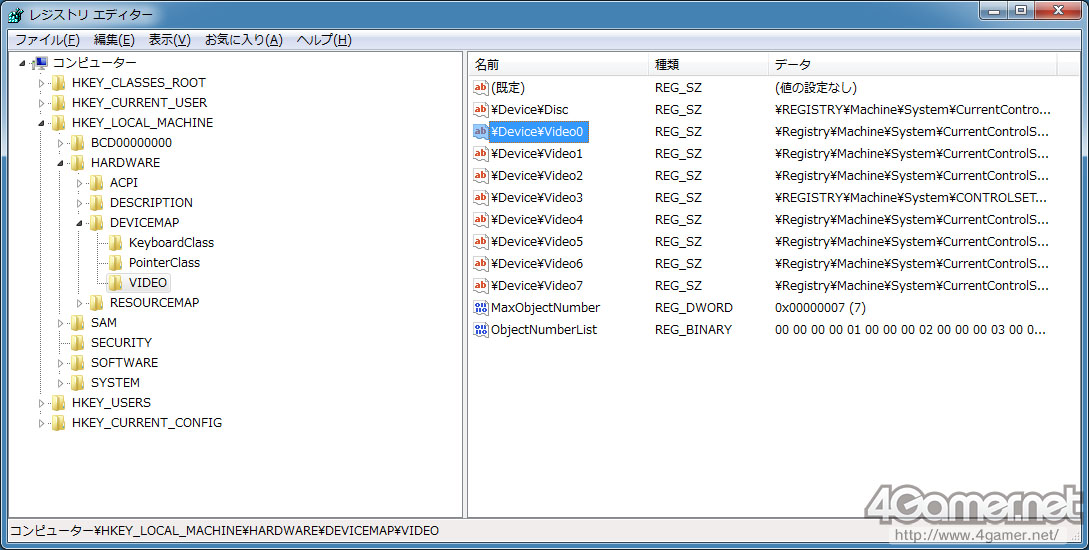Expand the HKEY_CURRENT_USER key
Screen dimensions: 1089x550
tap(41, 103)
